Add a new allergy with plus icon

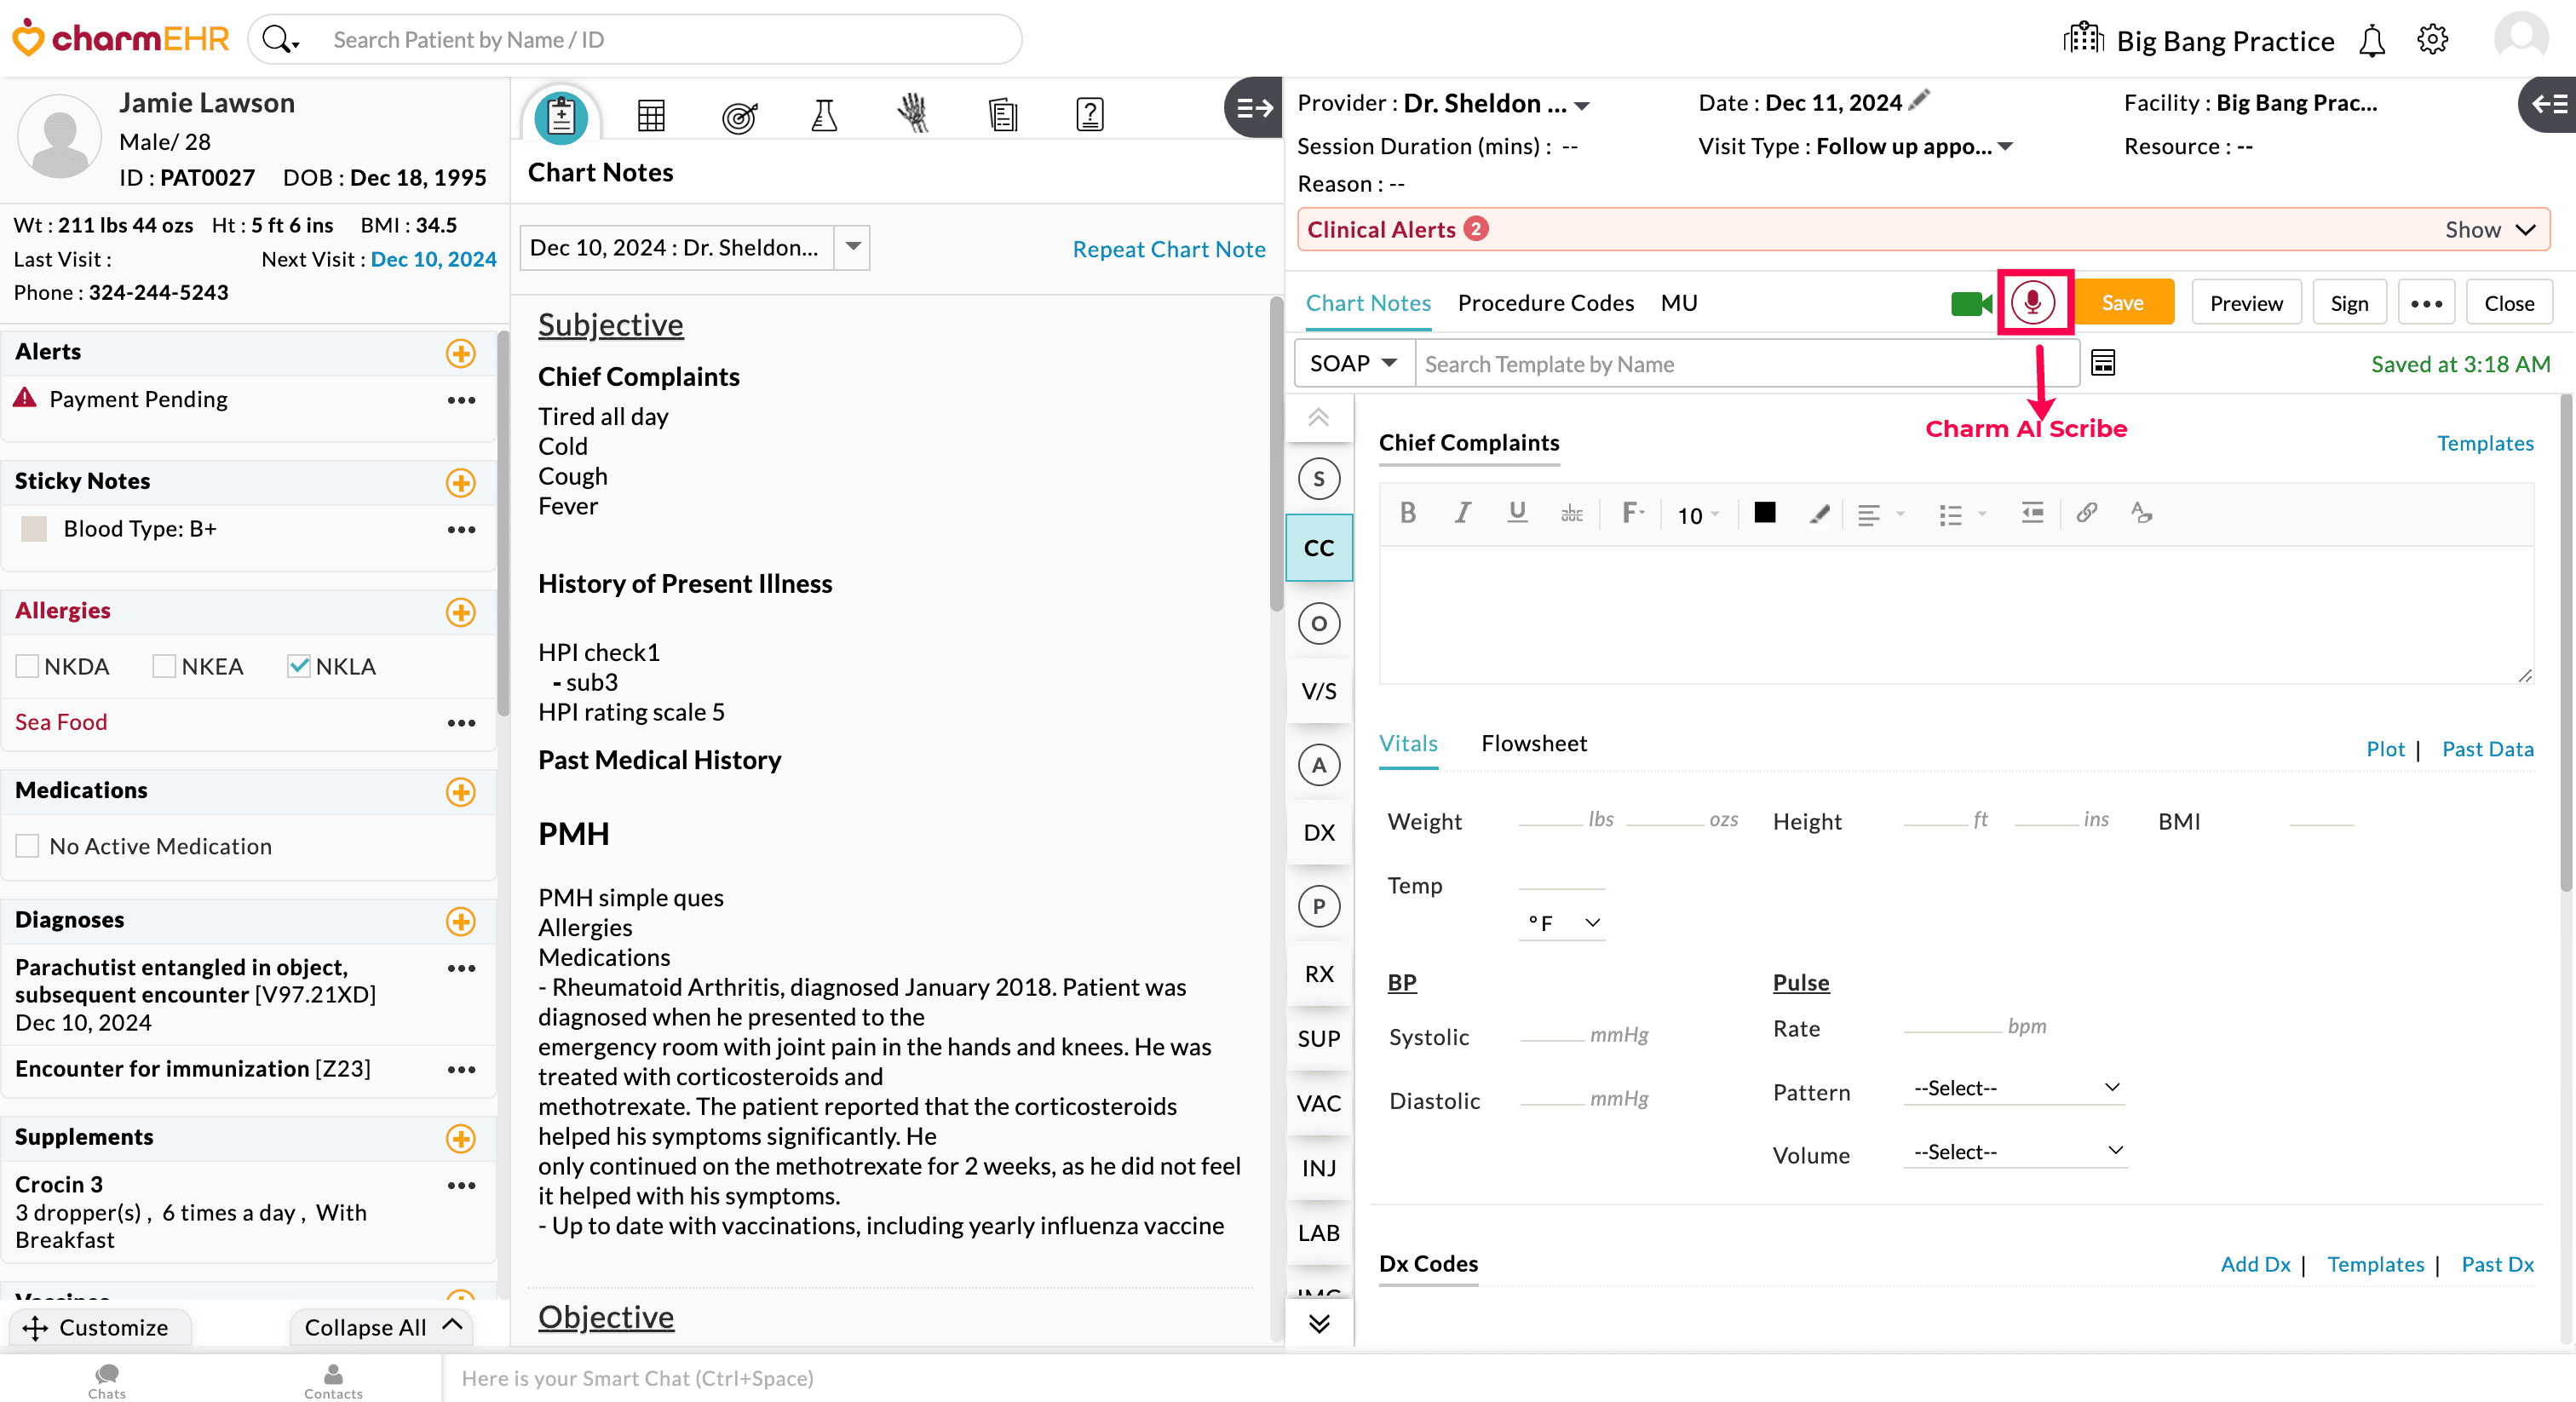tap(460, 612)
